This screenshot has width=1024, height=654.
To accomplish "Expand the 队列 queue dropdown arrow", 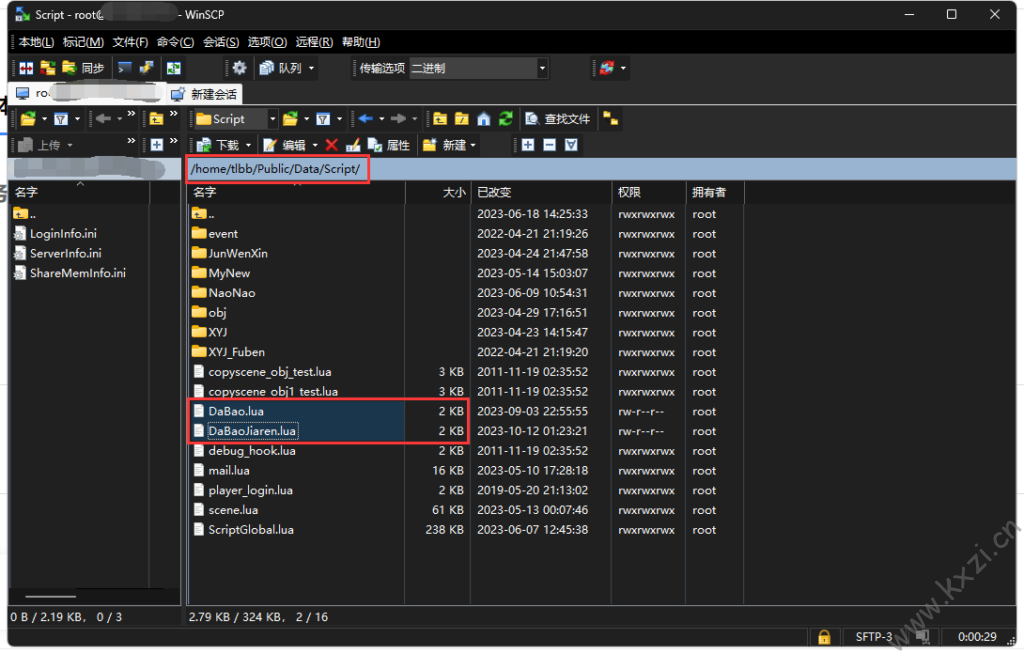I will (x=312, y=68).
